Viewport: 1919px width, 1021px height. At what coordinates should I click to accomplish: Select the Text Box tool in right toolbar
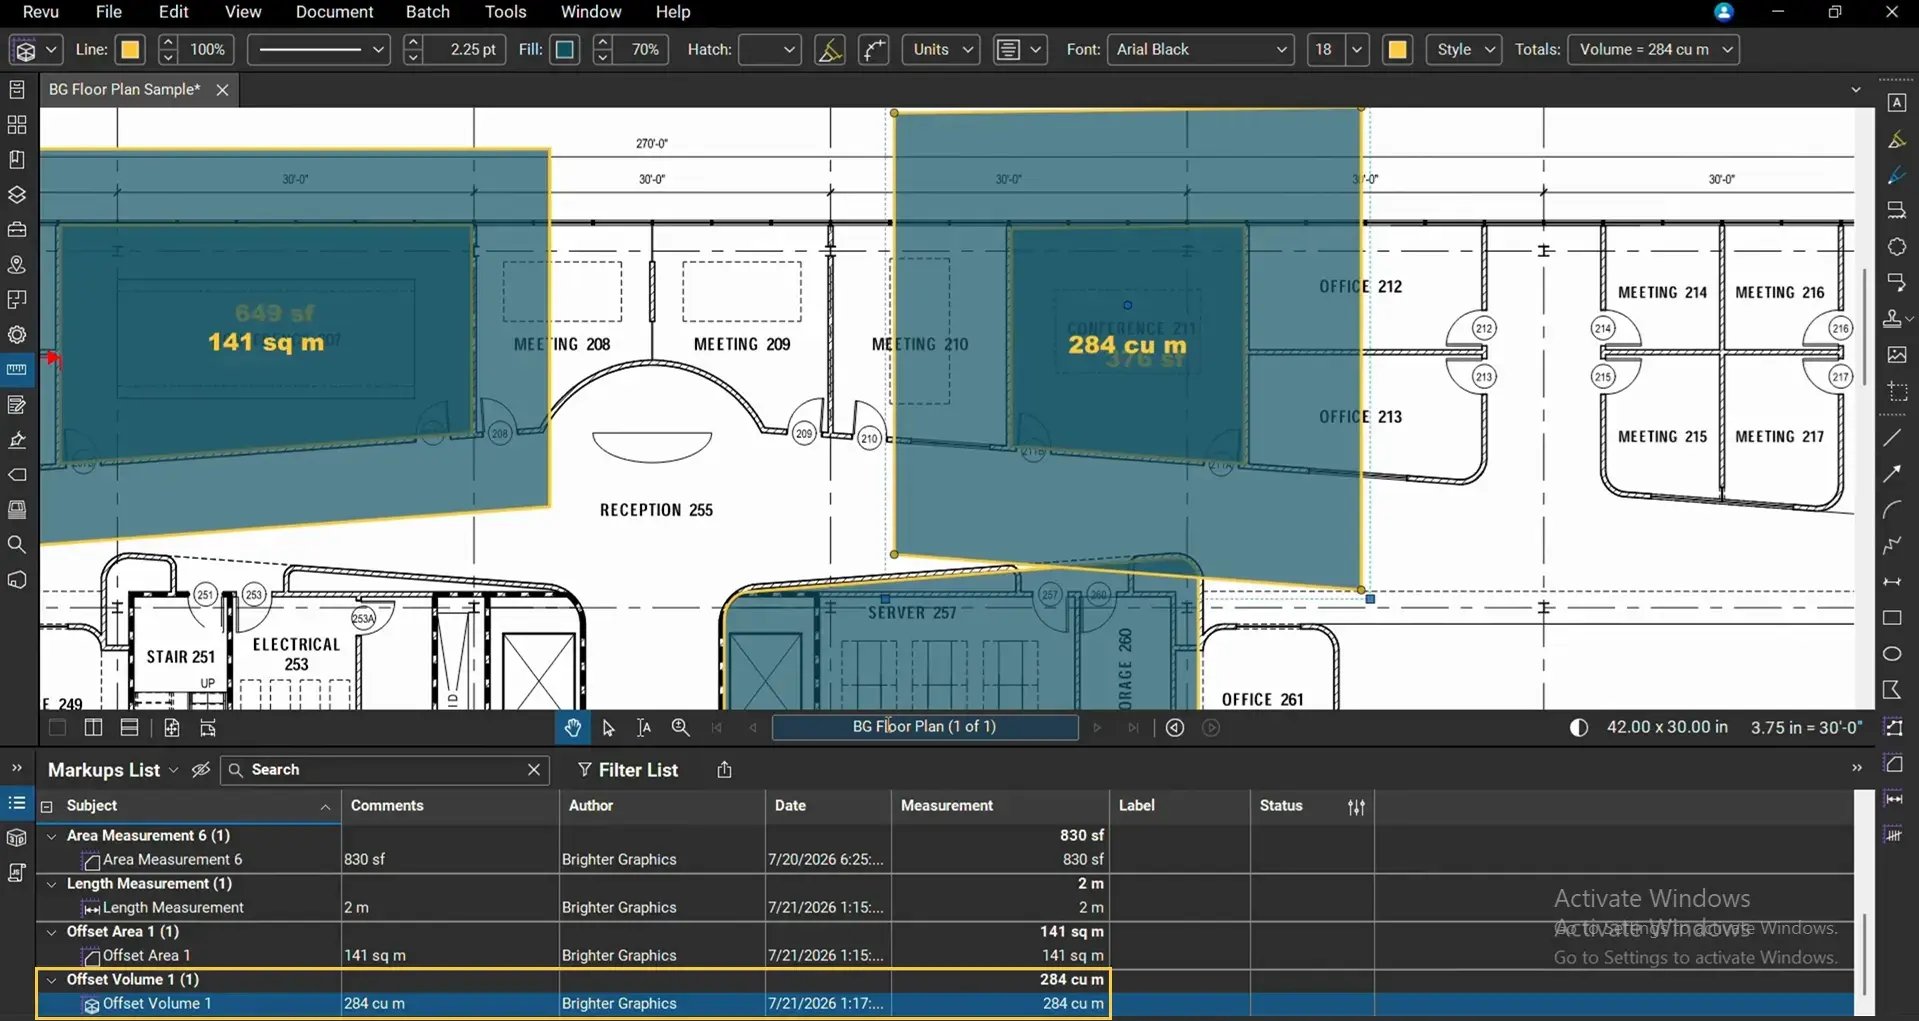click(1896, 103)
